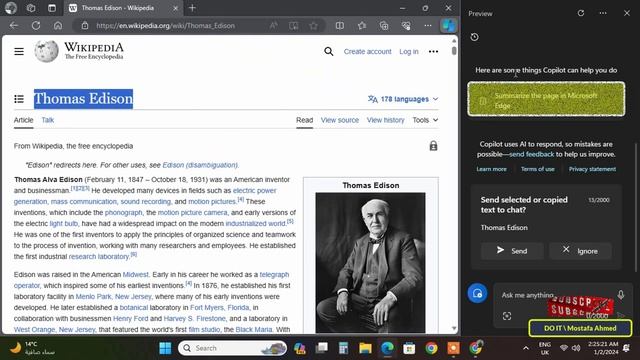This screenshot has width=640, height=360.
Task: Open Collections in Edge toolbar
Action: pos(384,26)
